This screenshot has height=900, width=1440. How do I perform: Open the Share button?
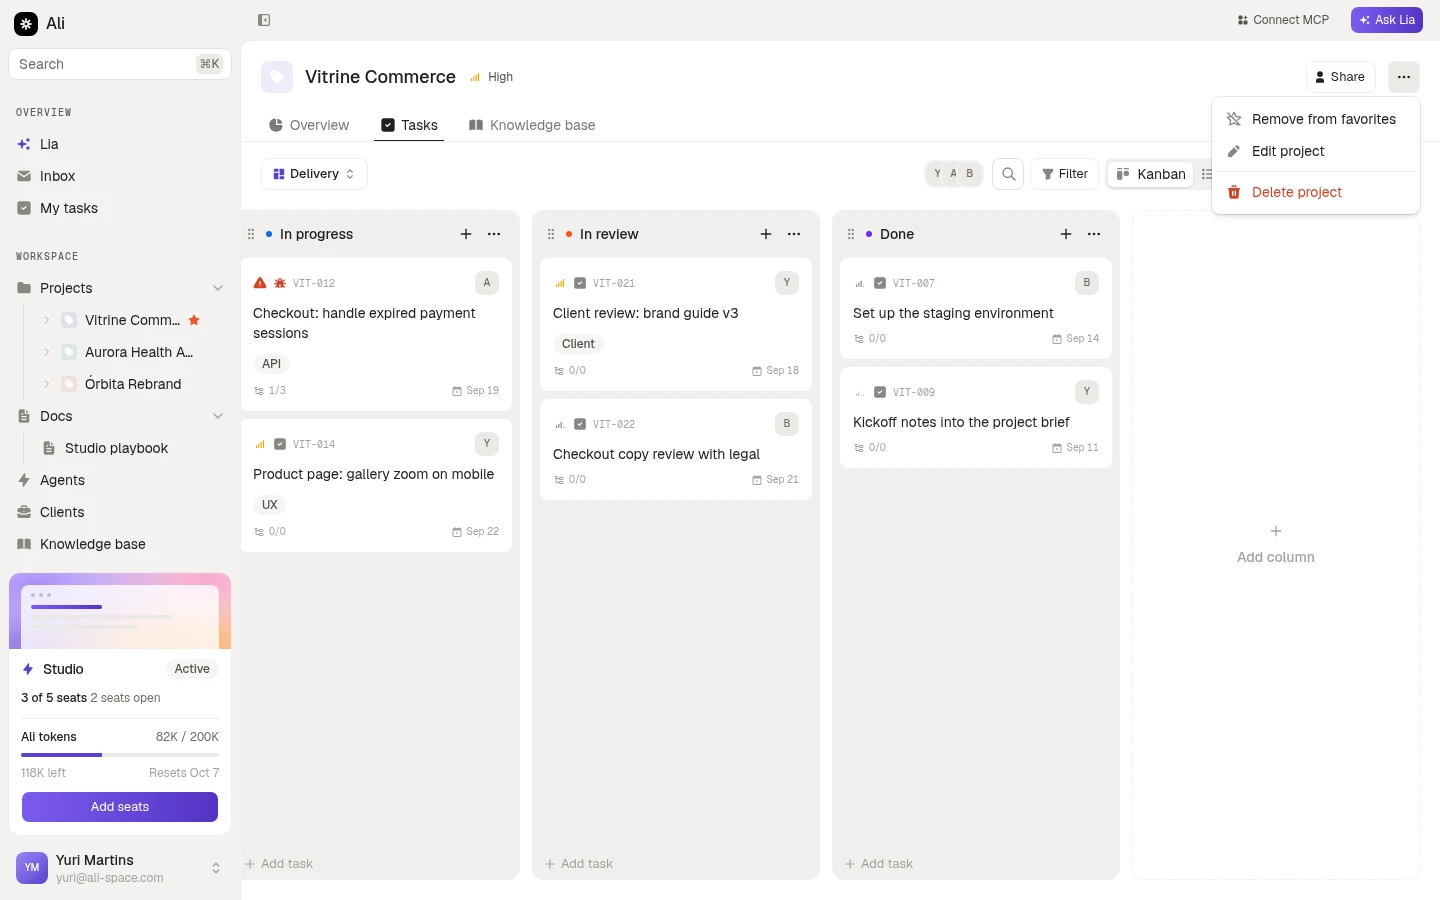[1341, 77]
